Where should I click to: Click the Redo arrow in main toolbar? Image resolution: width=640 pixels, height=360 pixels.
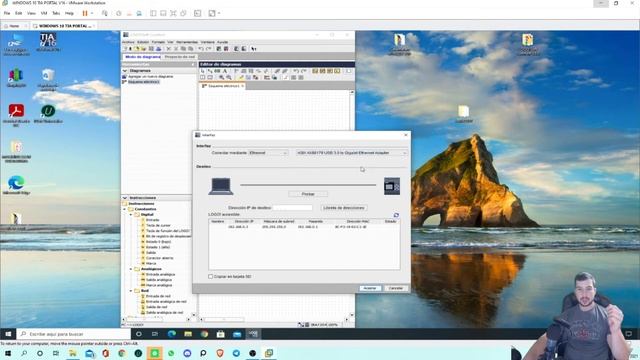tap(209, 49)
